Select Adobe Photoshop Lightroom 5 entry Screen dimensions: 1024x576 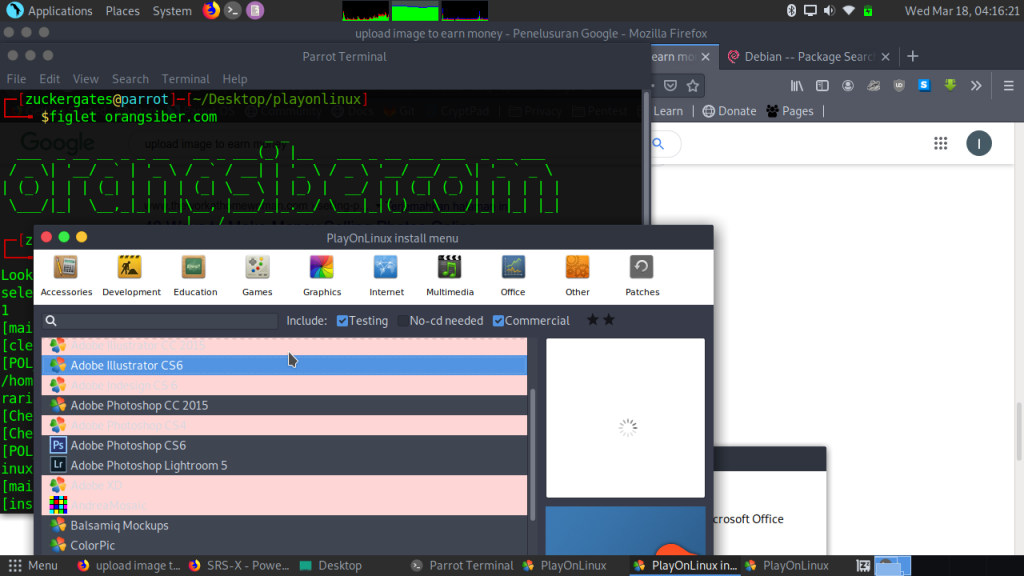tap(284, 465)
